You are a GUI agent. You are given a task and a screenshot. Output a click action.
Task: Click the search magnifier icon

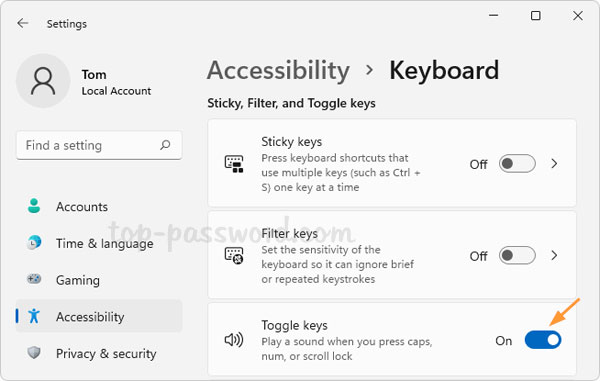(x=165, y=145)
